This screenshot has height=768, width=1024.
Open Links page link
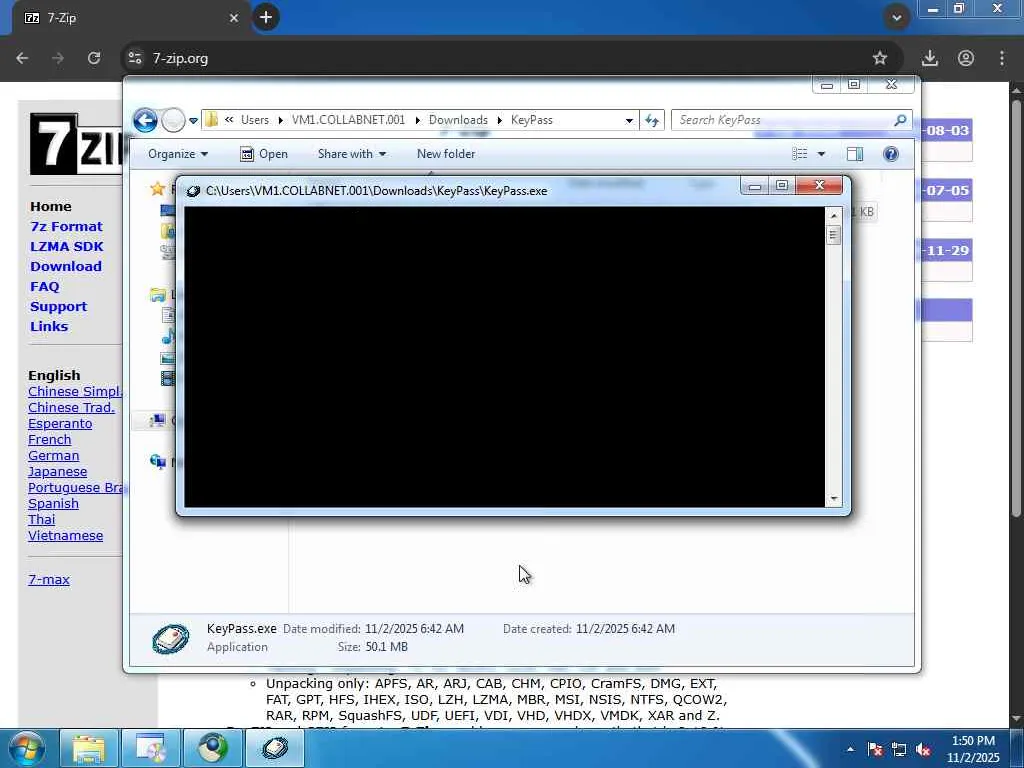pos(49,327)
